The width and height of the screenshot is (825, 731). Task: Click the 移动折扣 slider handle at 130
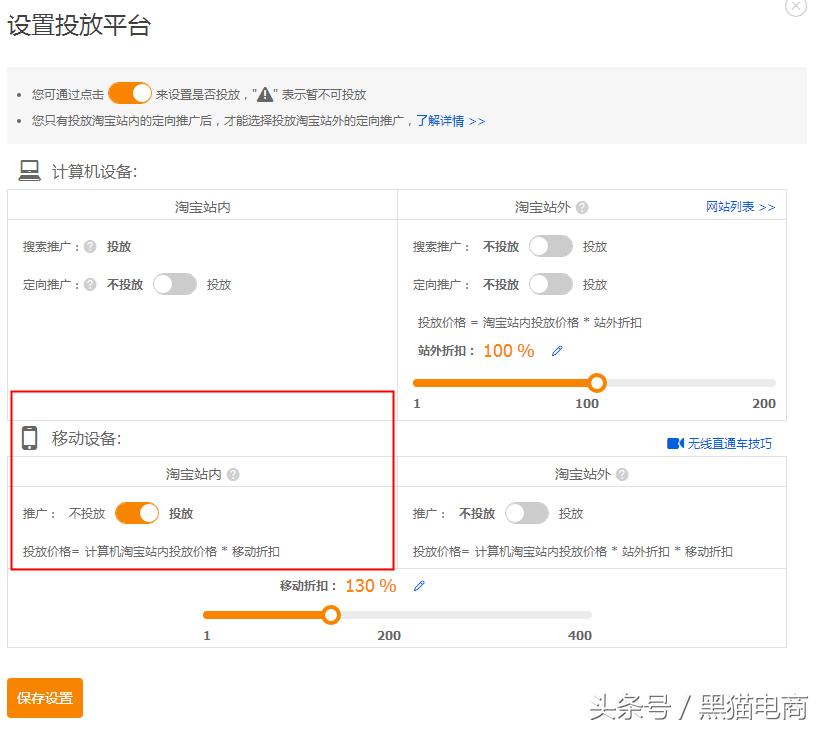click(331, 615)
